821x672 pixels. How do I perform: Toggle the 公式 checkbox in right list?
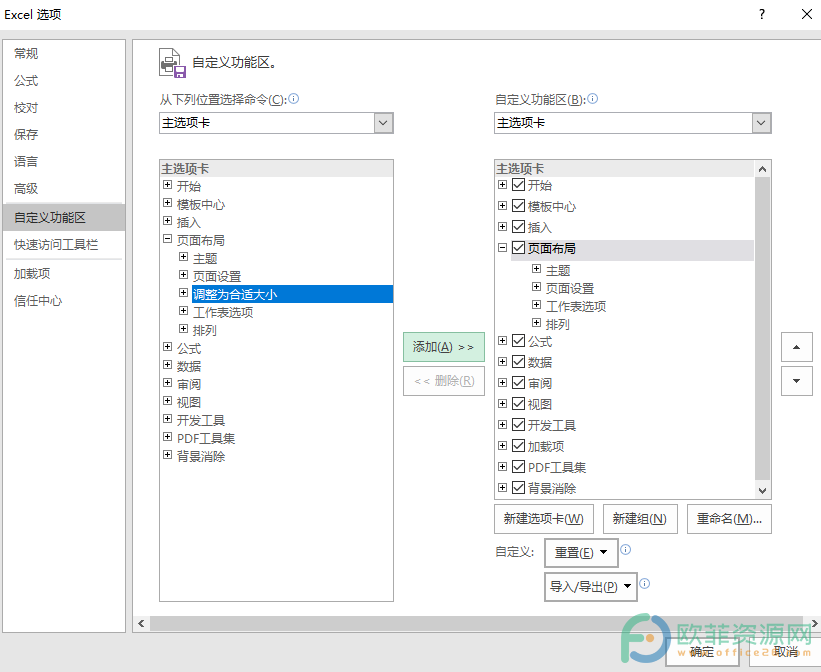518,340
